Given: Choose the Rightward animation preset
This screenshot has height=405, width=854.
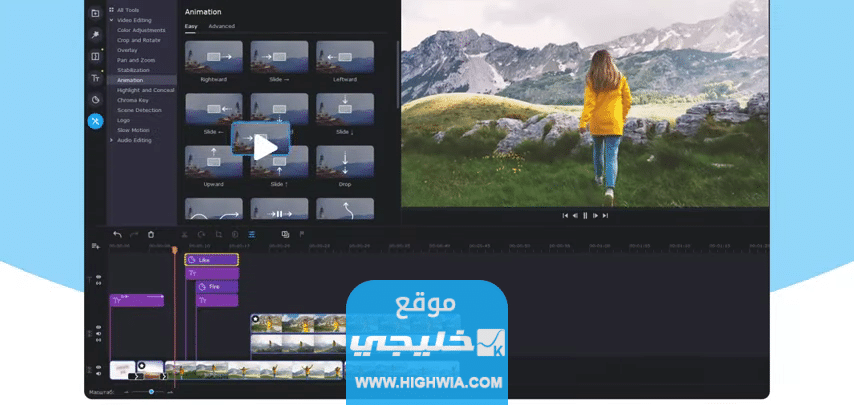Looking at the screenshot, I should pos(214,57).
